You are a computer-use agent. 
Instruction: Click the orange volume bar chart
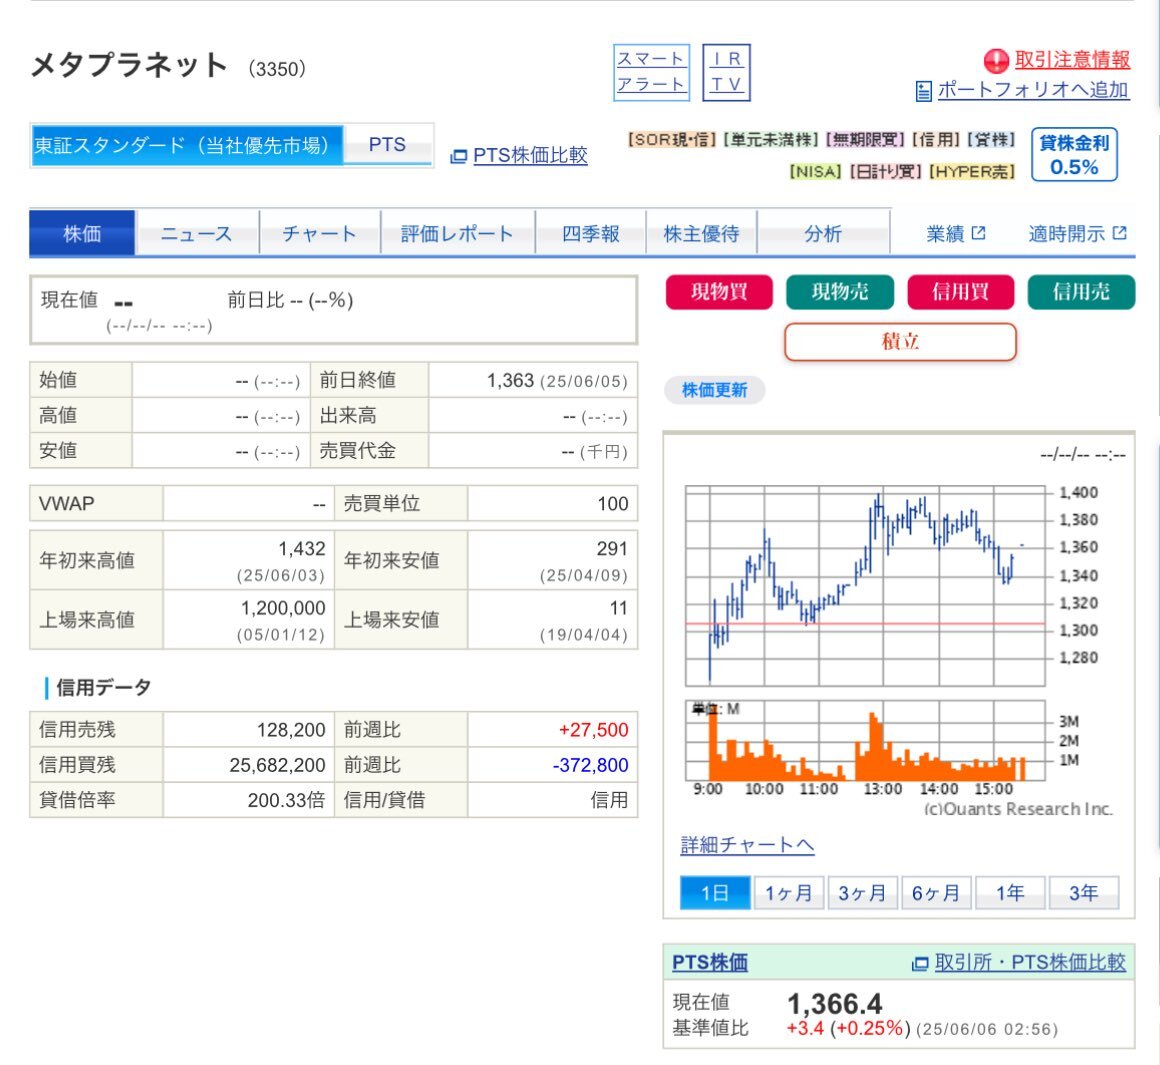point(865,740)
